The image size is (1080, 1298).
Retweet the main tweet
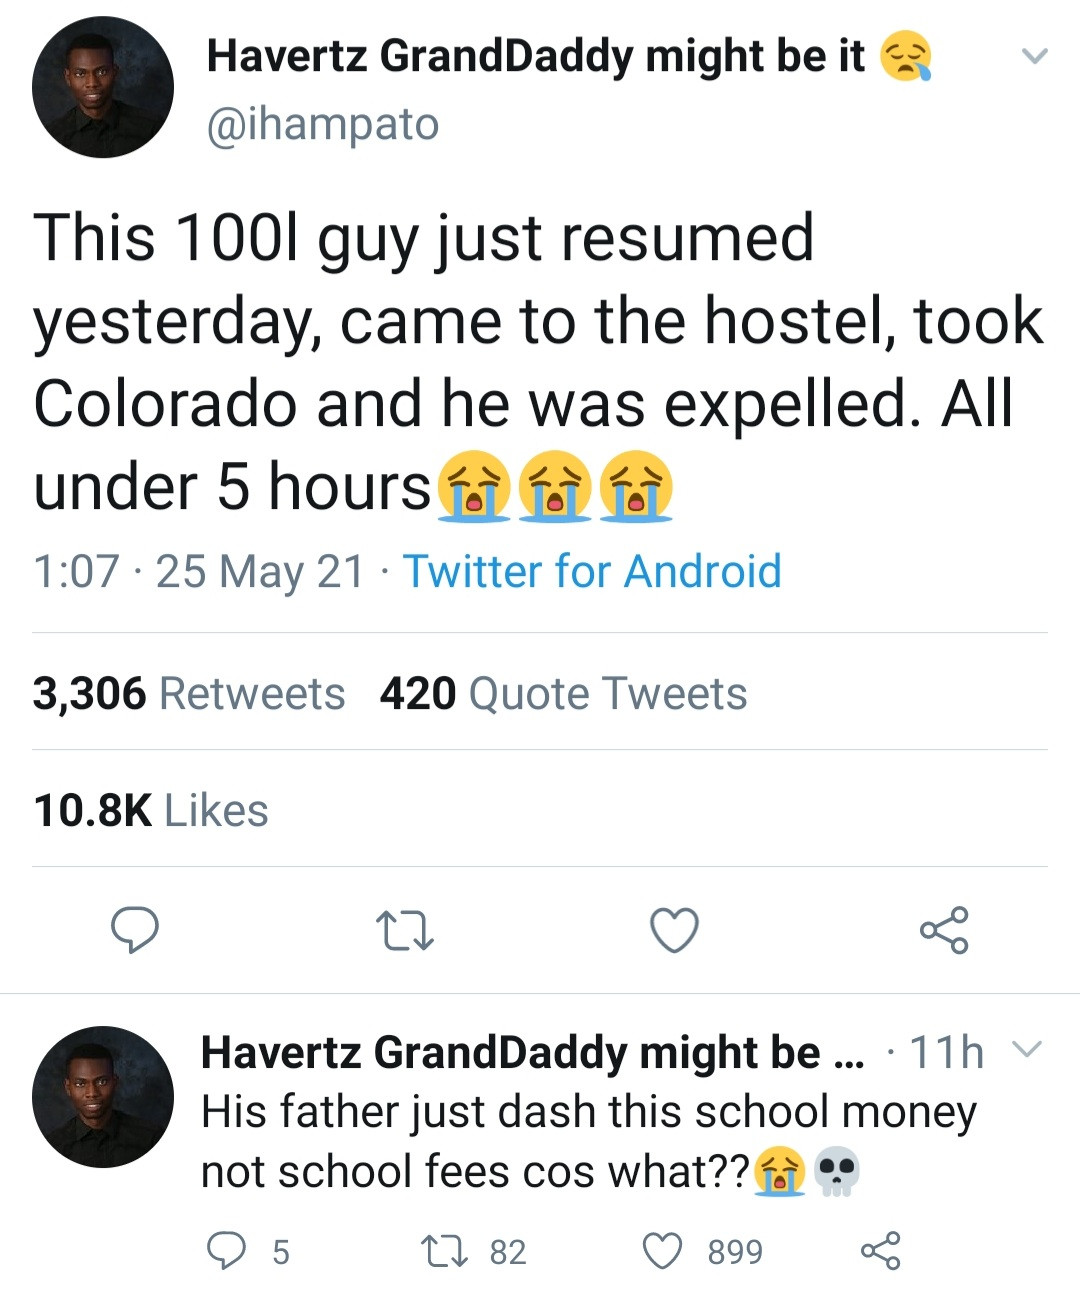coord(404,930)
